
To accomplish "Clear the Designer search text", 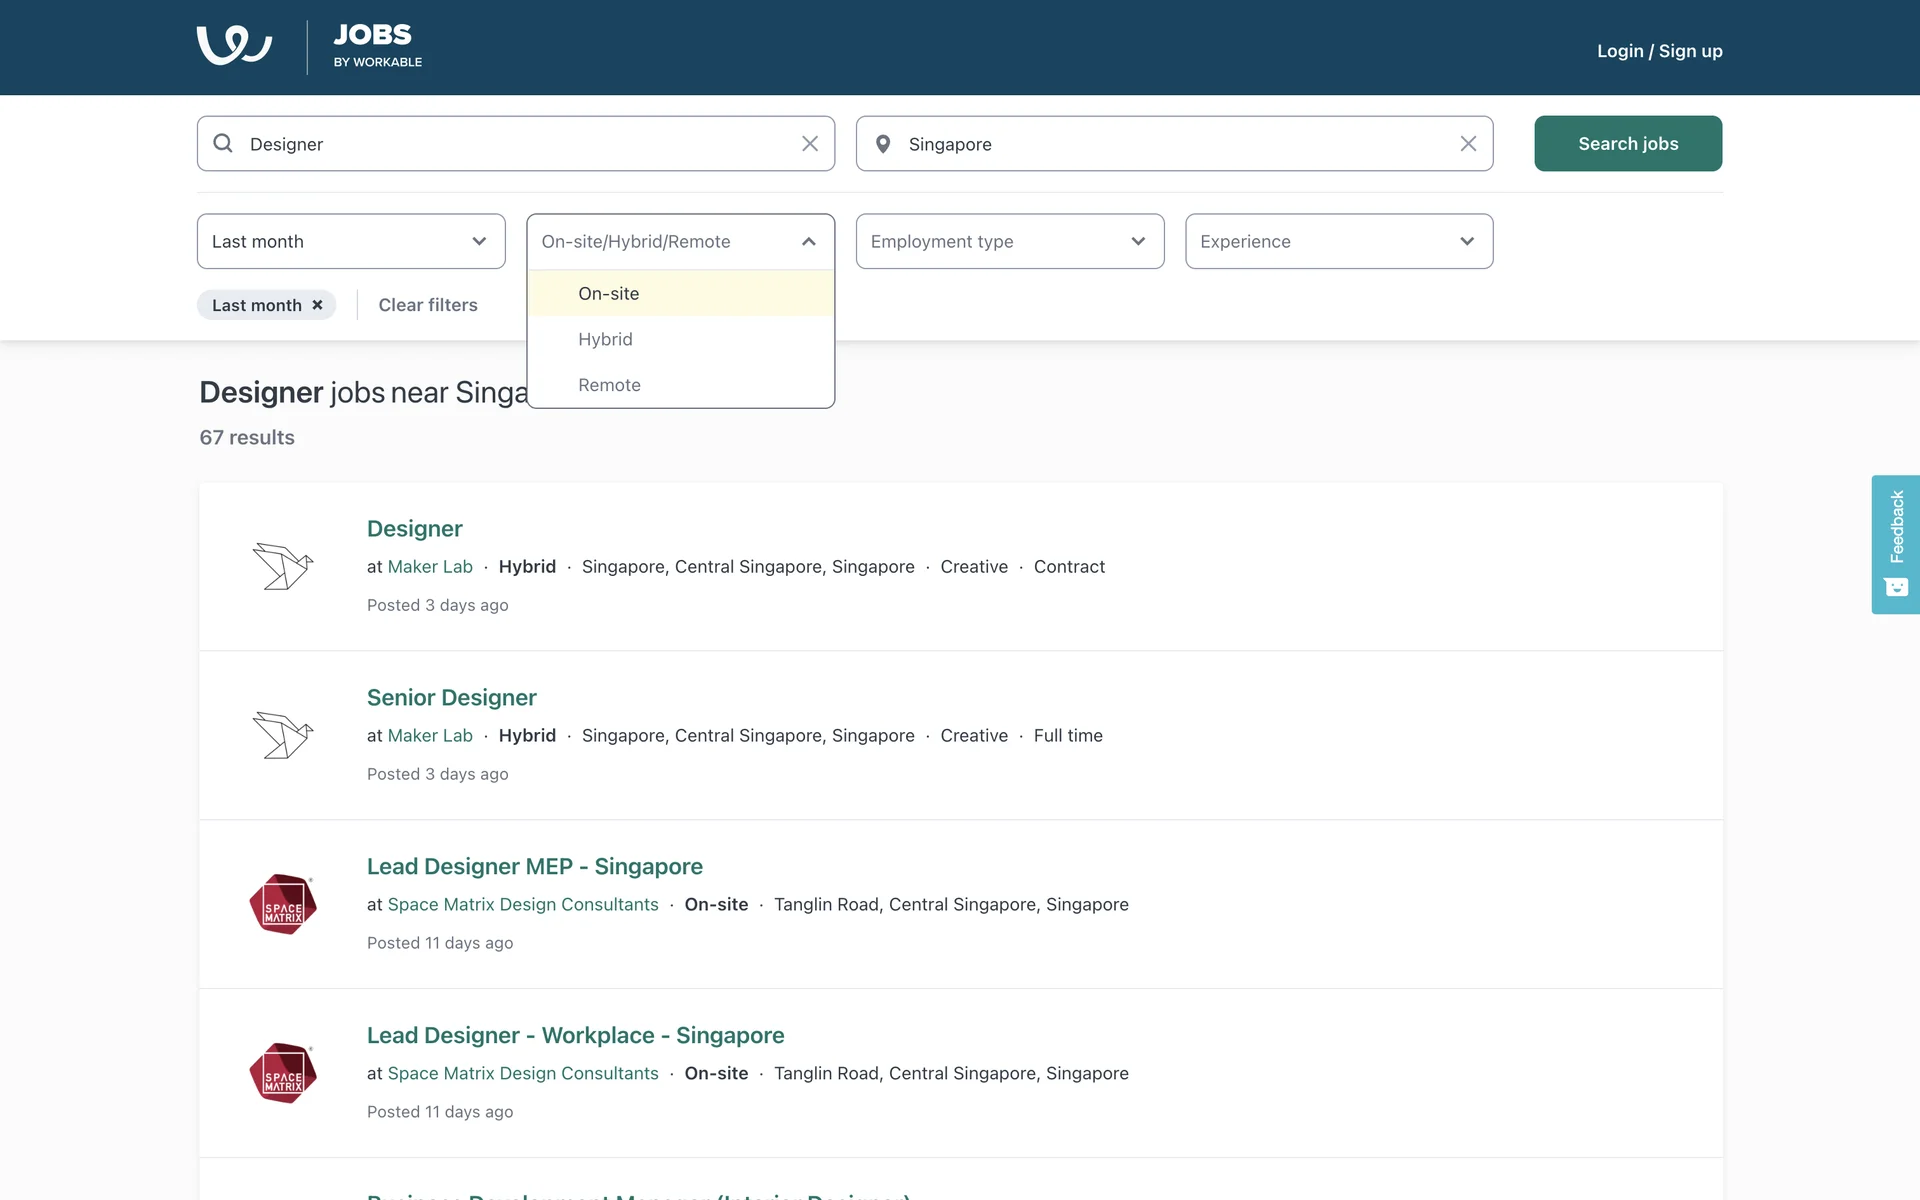I will point(810,144).
